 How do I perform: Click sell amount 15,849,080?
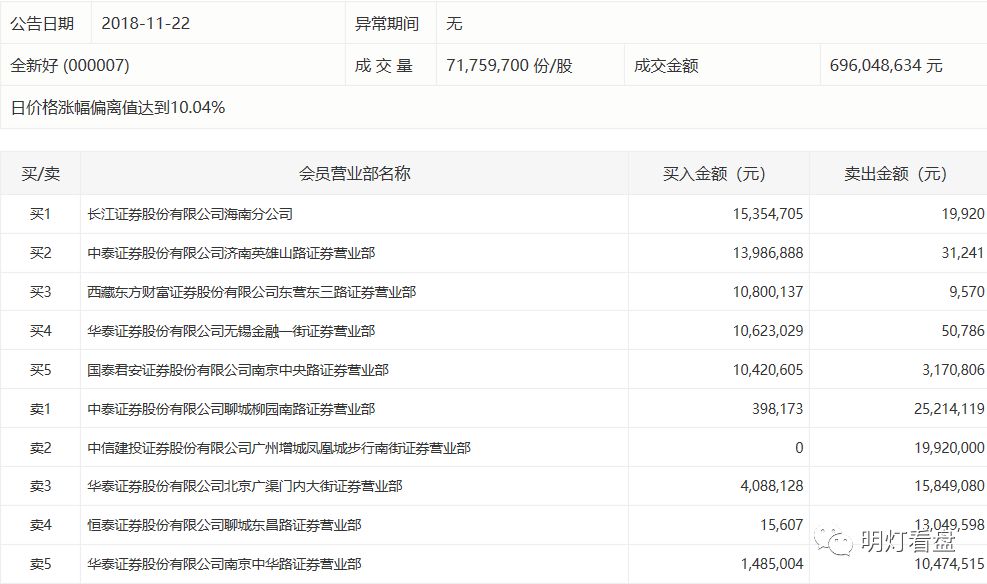coord(949,486)
